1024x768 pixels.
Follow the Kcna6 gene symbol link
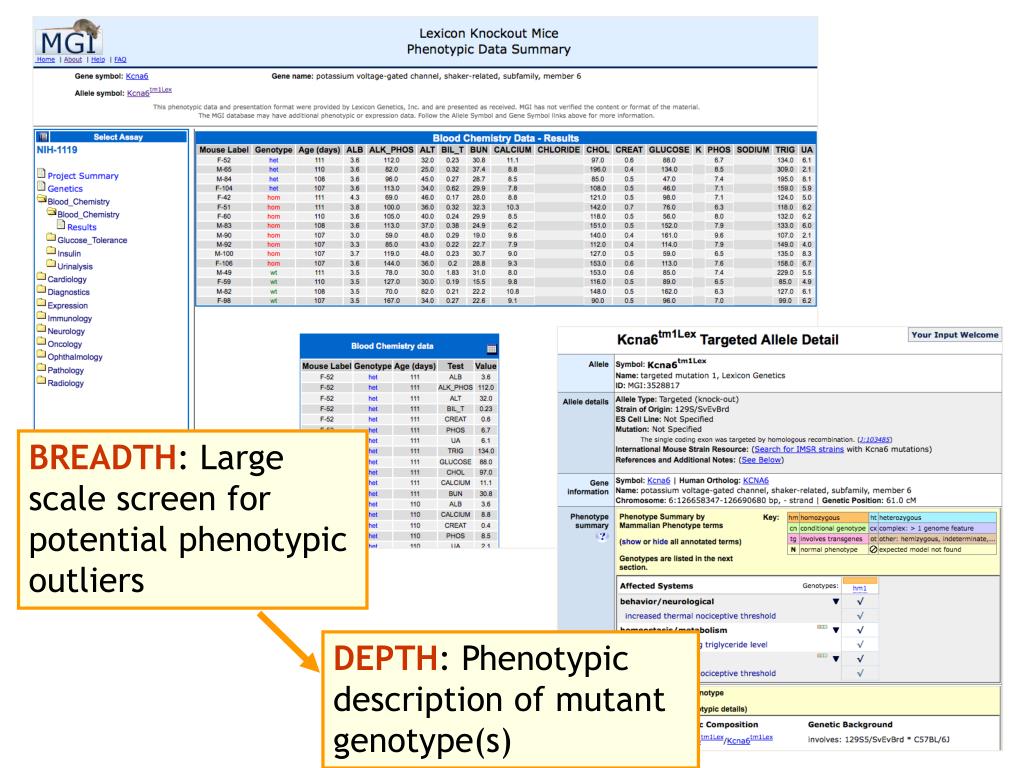(136, 76)
